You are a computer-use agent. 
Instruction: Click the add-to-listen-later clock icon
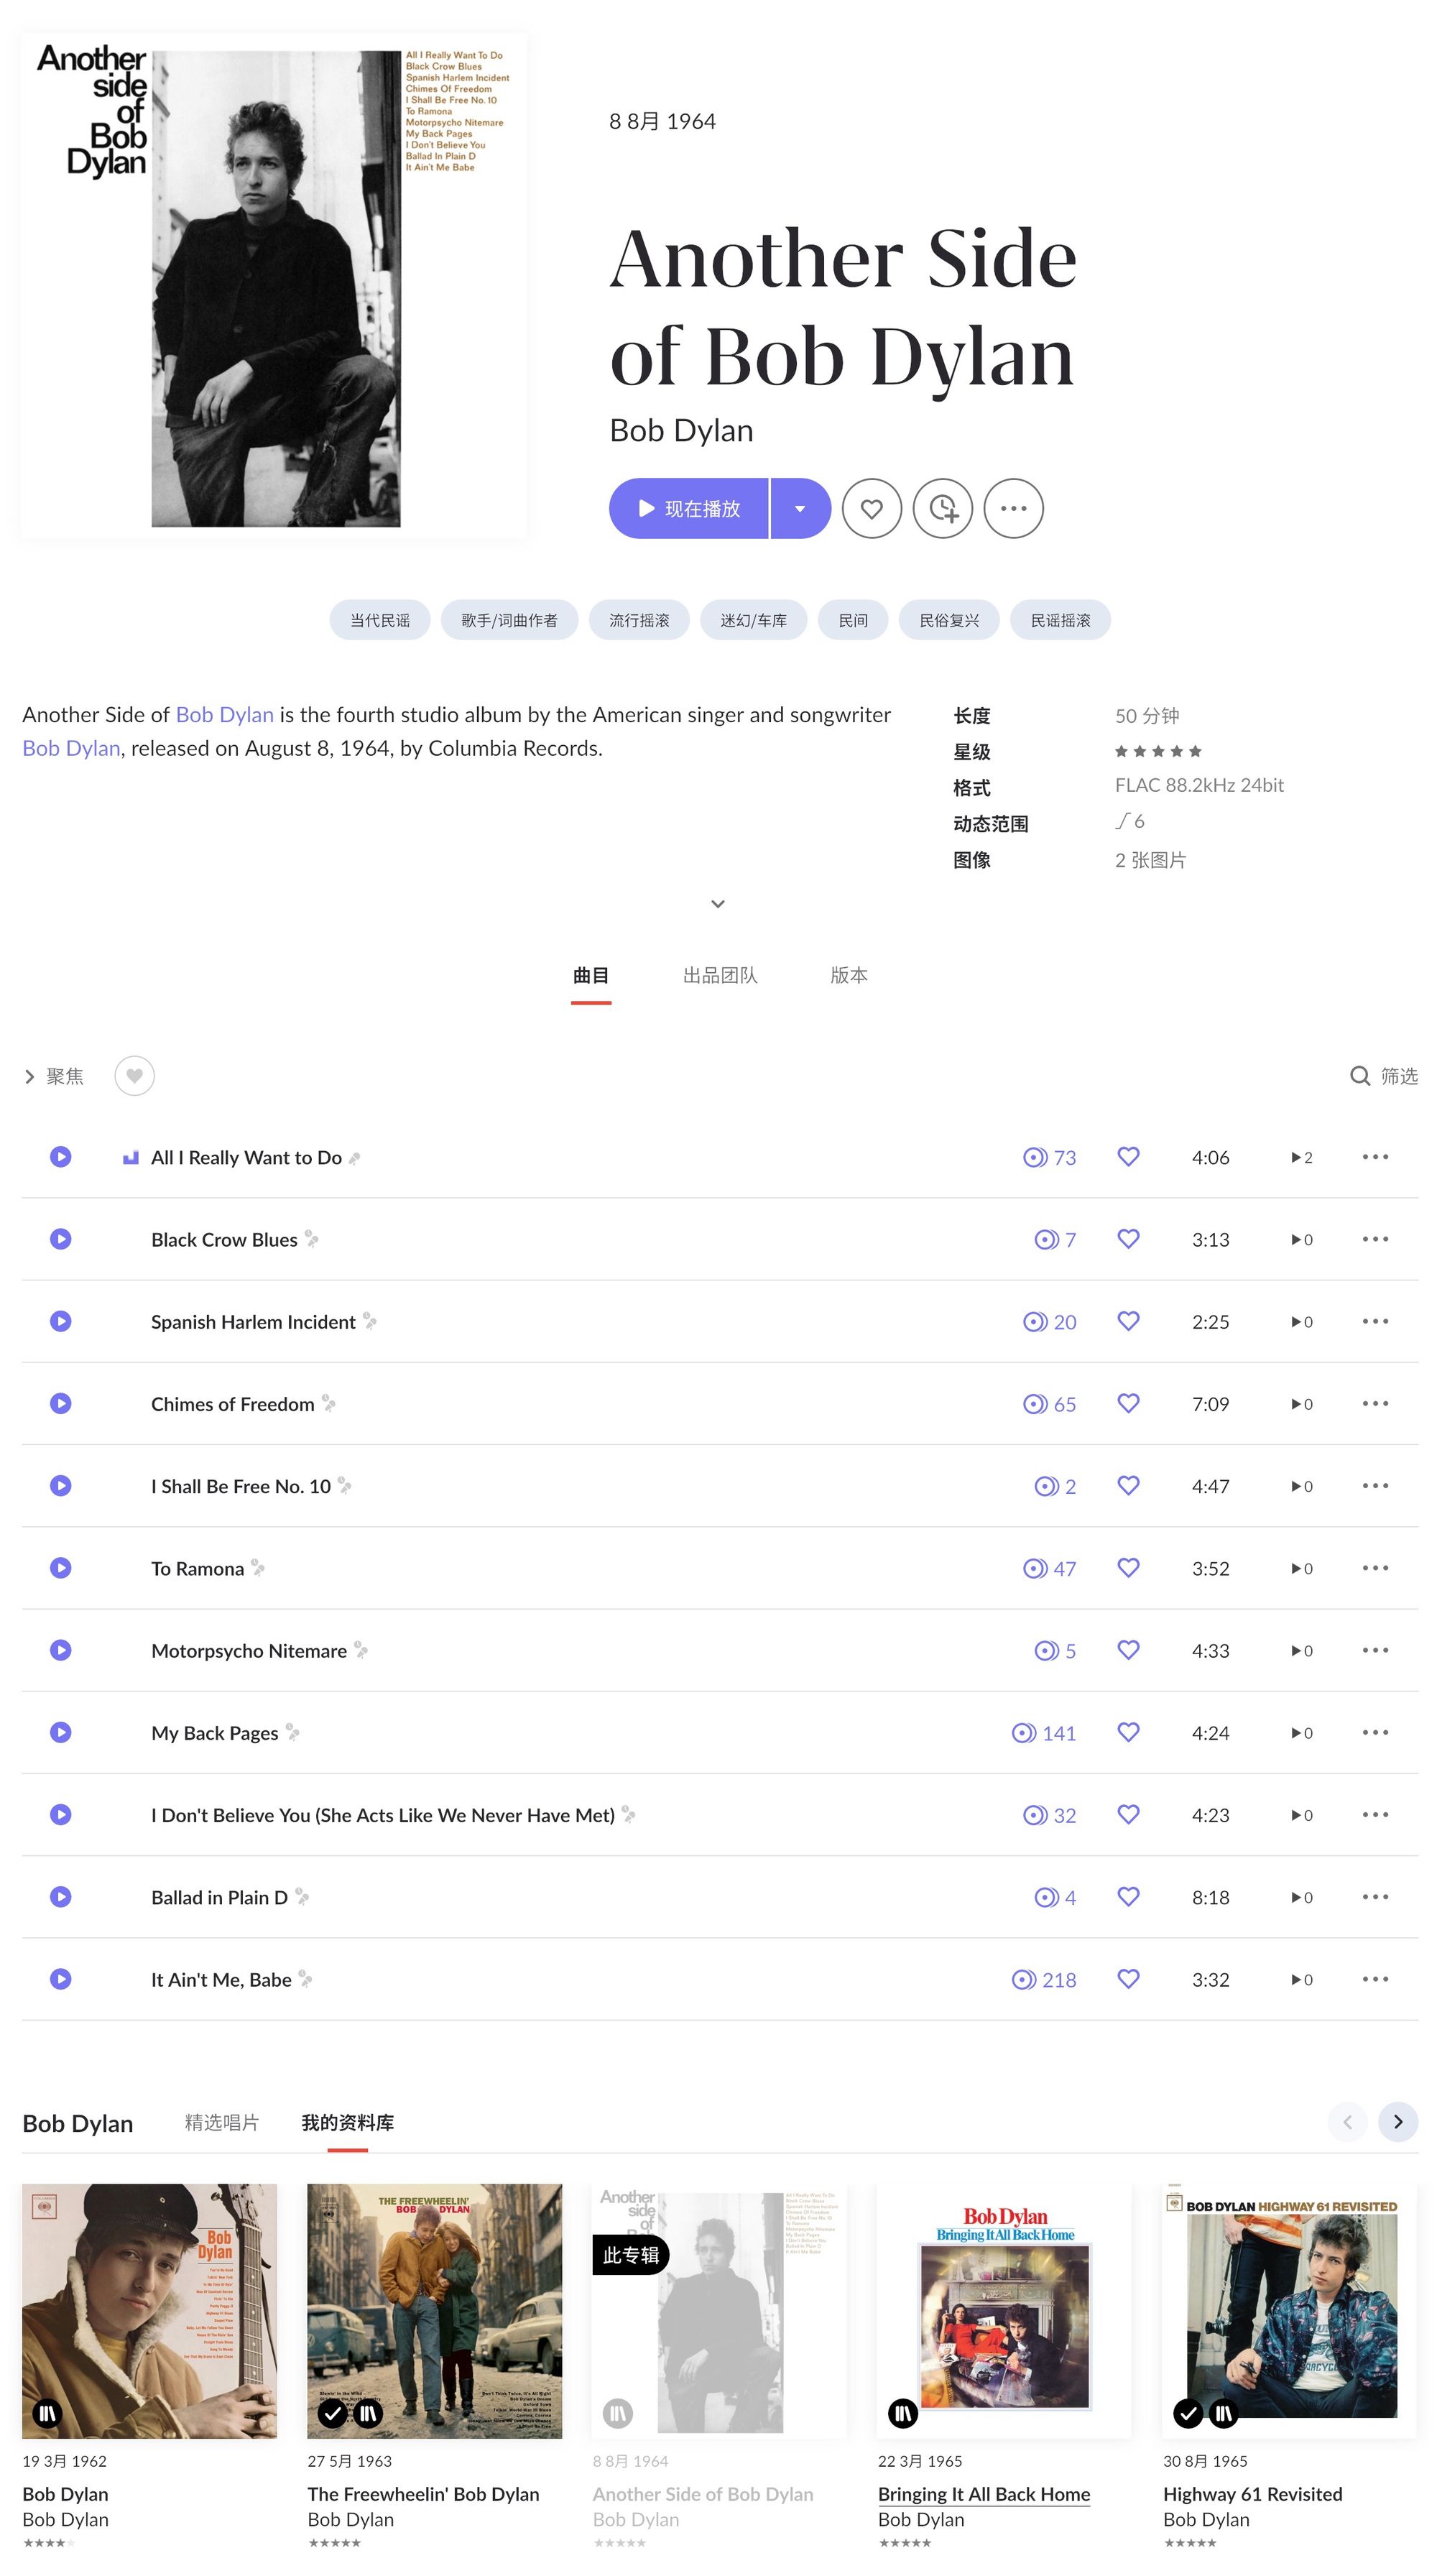942,508
